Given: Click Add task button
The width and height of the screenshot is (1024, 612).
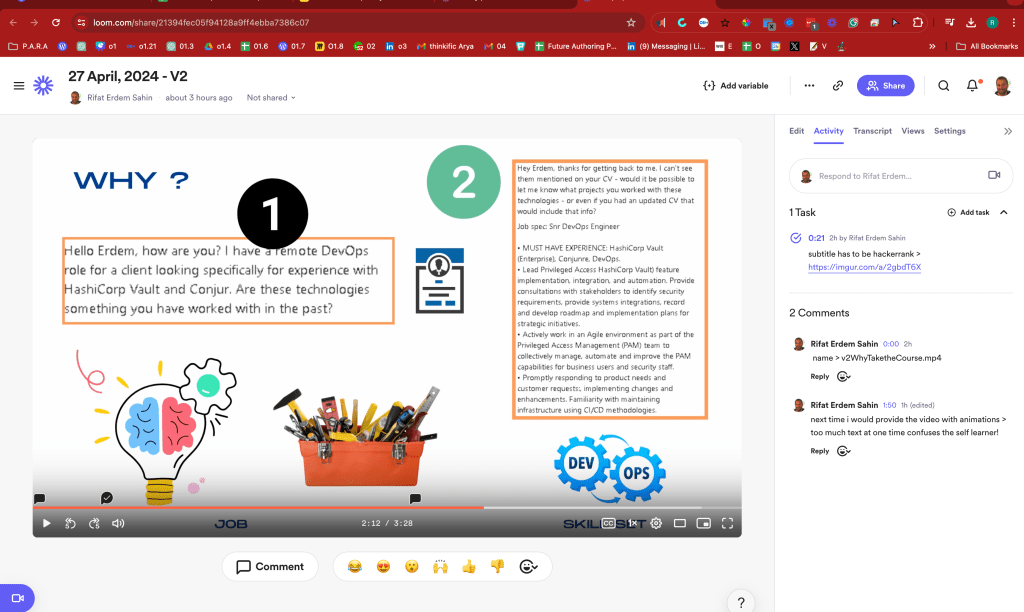Looking at the screenshot, I should (x=968, y=212).
